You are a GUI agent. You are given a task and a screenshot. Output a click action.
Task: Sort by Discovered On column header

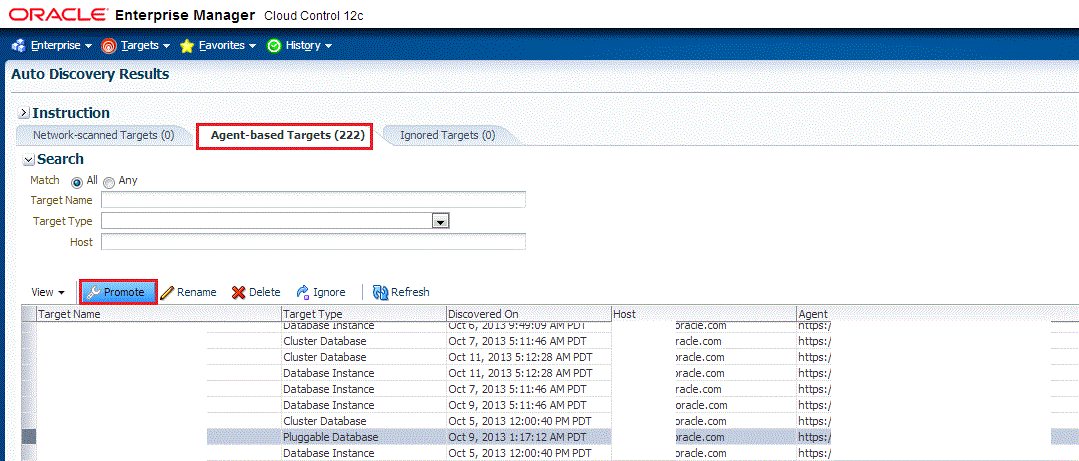(x=528, y=314)
